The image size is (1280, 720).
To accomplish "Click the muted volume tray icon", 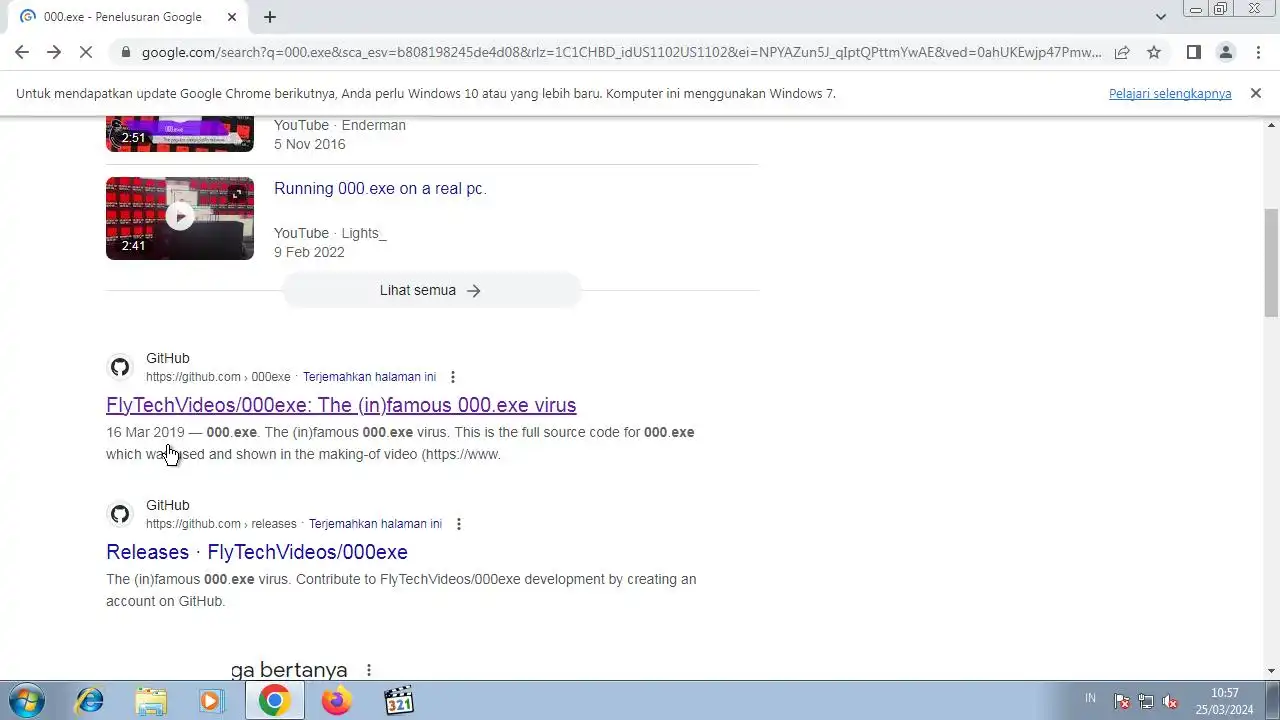I will click(x=1170, y=701).
